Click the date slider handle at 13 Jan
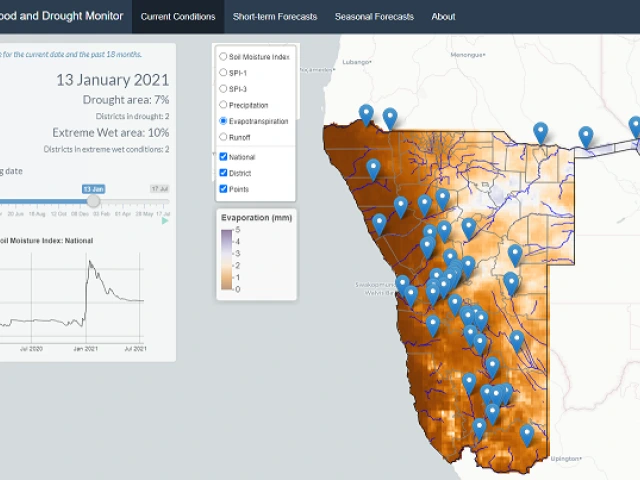Screen dimensions: 640x480 point(93,201)
